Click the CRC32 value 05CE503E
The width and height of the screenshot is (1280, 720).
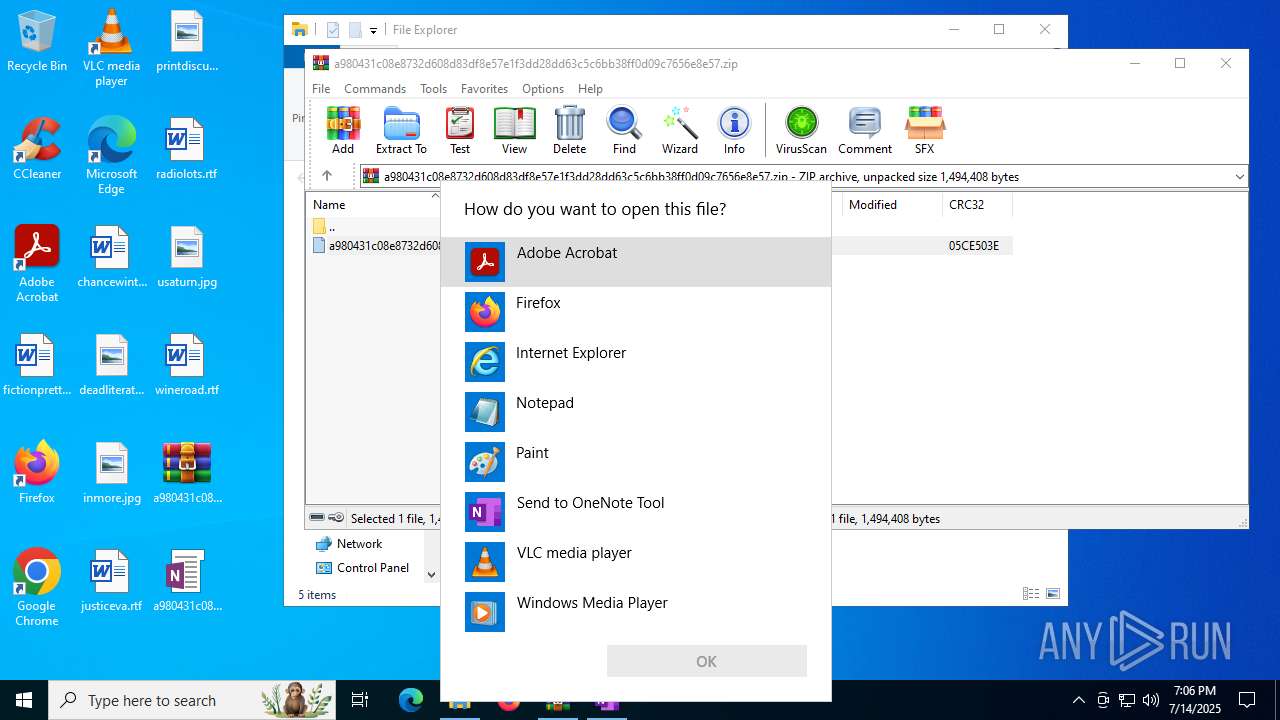click(x=974, y=245)
